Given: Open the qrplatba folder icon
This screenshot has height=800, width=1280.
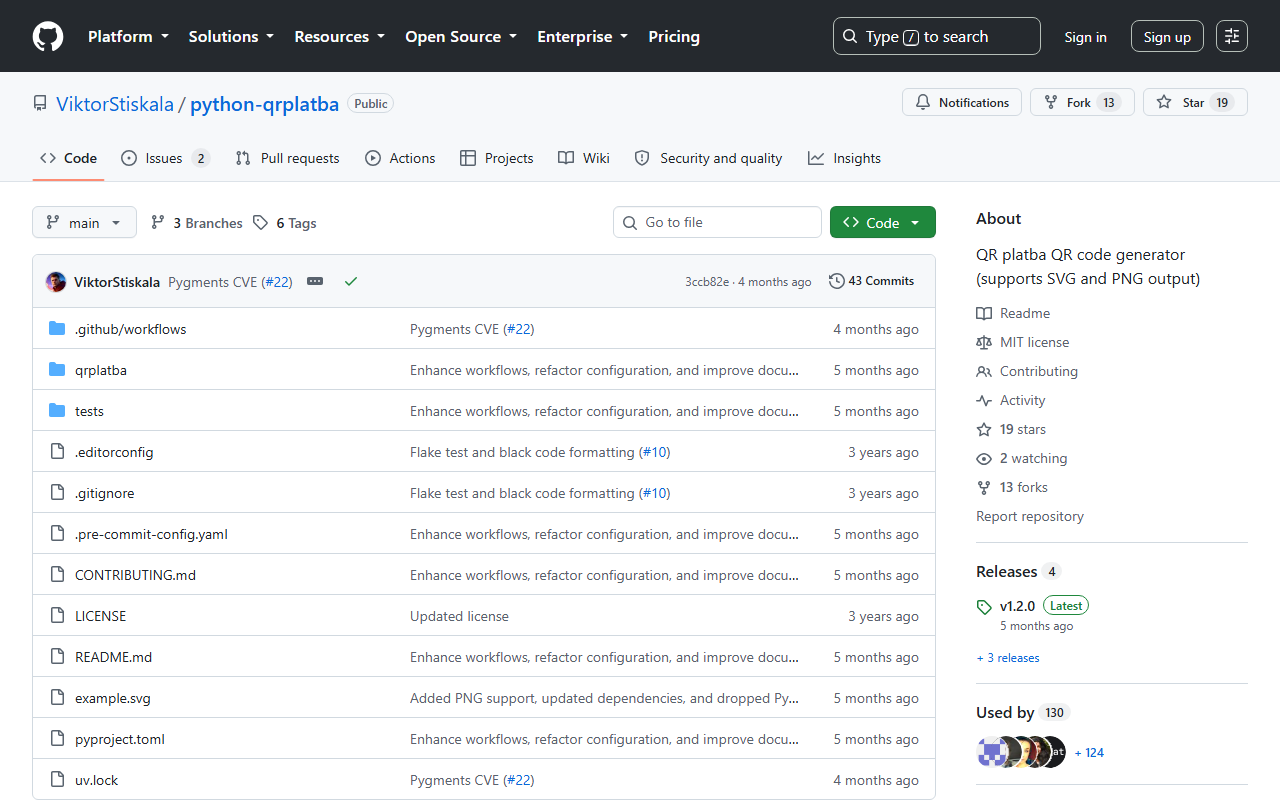Looking at the screenshot, I should click(x=57, y=370).
